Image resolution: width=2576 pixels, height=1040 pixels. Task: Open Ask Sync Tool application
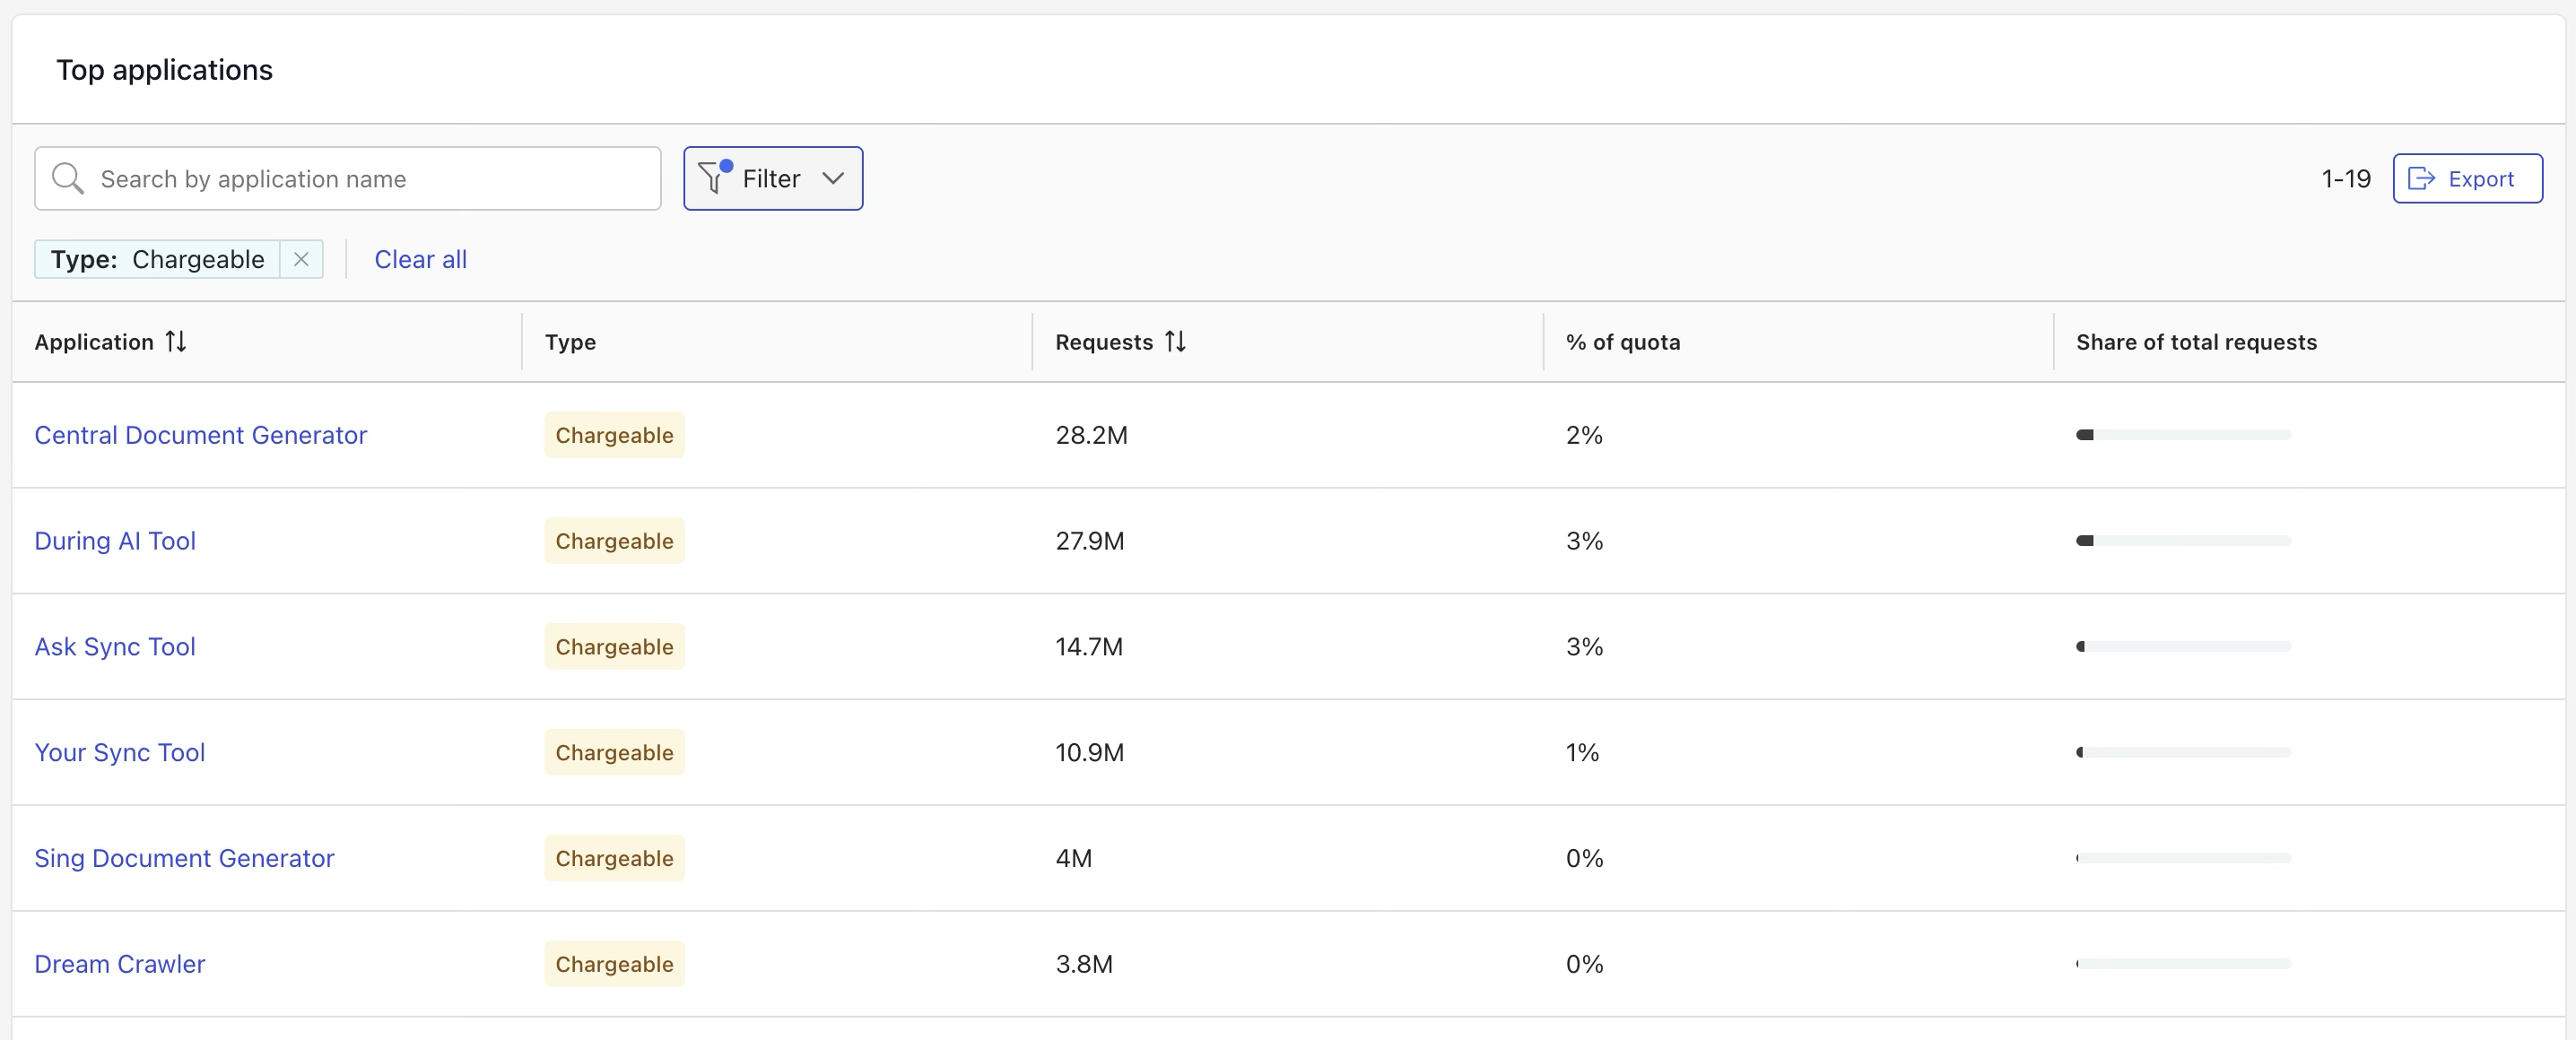coord(115,647)
